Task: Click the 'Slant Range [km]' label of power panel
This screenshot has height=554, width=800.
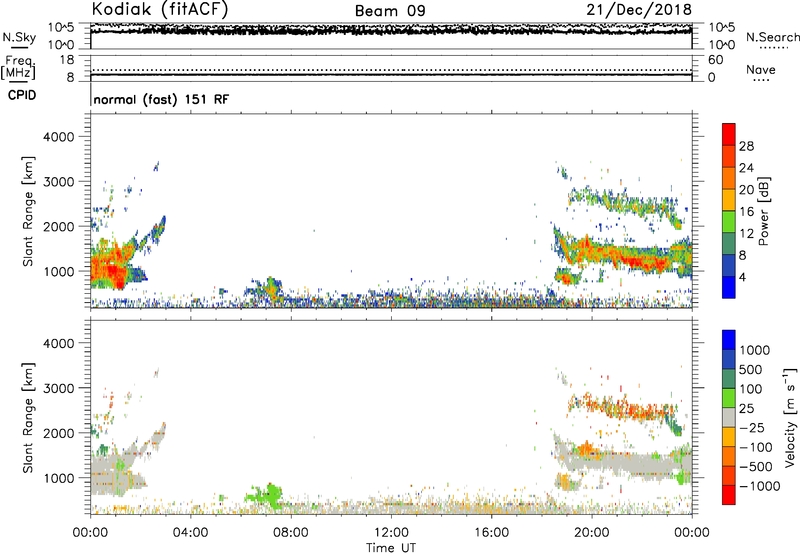Action: tap(28, 211)
